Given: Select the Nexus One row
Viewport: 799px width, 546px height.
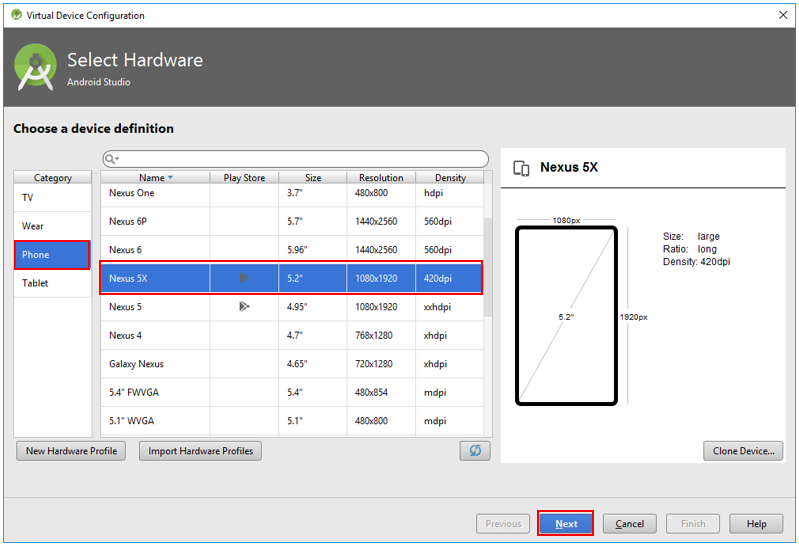Looking at the screenshot, I should click(x=291, y=193).
